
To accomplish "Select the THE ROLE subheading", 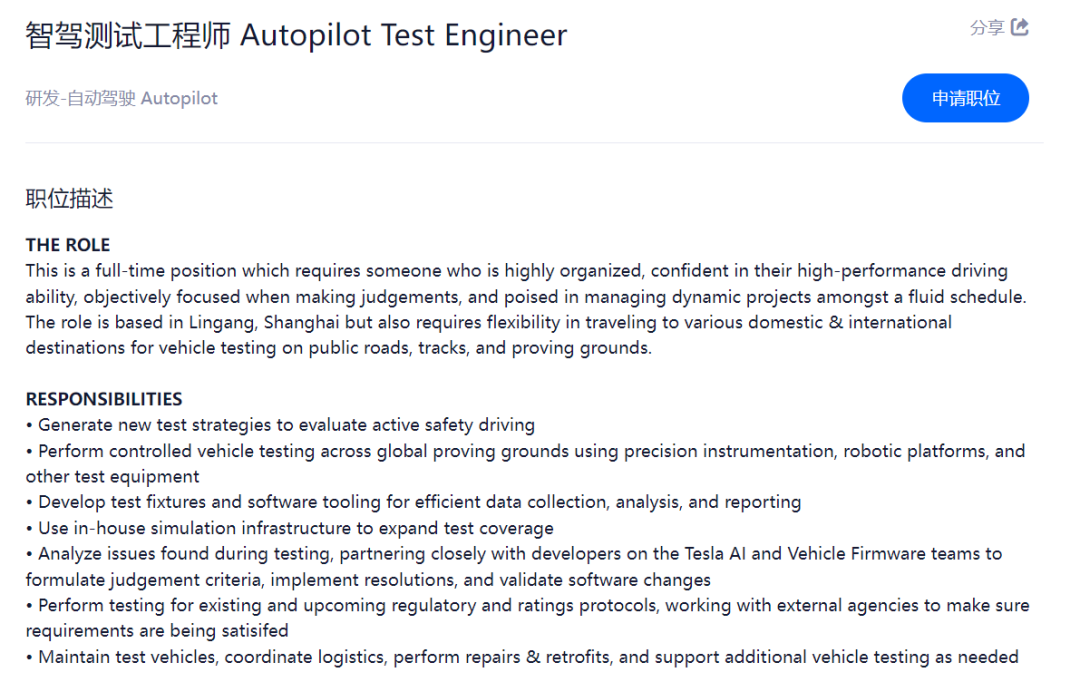I will (68, 245).
